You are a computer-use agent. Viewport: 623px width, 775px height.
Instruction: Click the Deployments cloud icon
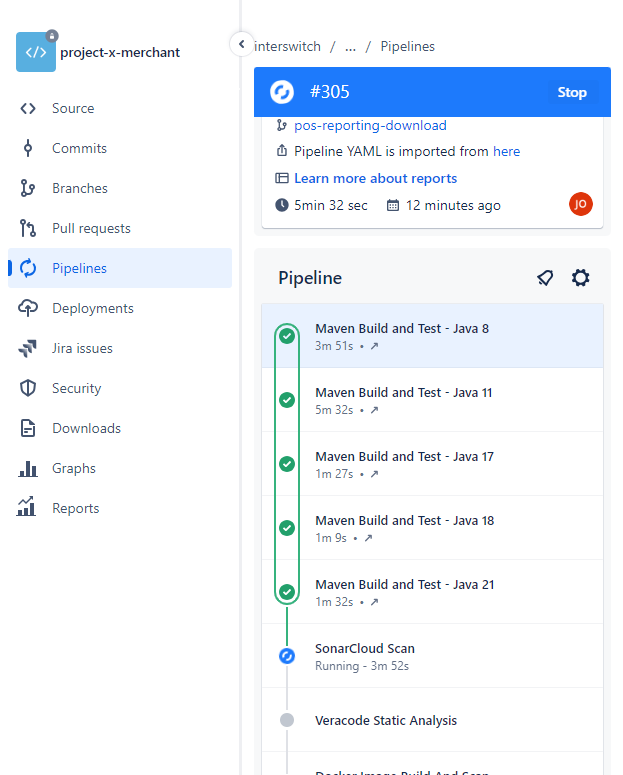pyautogui.click(x=28, y=308)
